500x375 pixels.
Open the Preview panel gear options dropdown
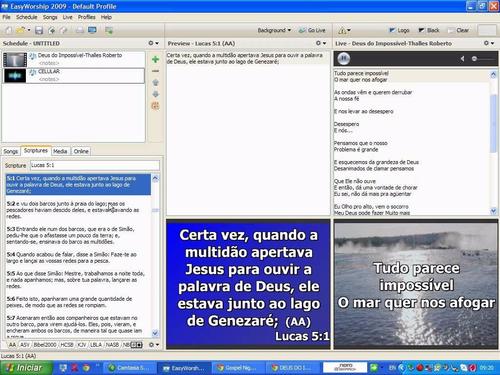(321, 43)
